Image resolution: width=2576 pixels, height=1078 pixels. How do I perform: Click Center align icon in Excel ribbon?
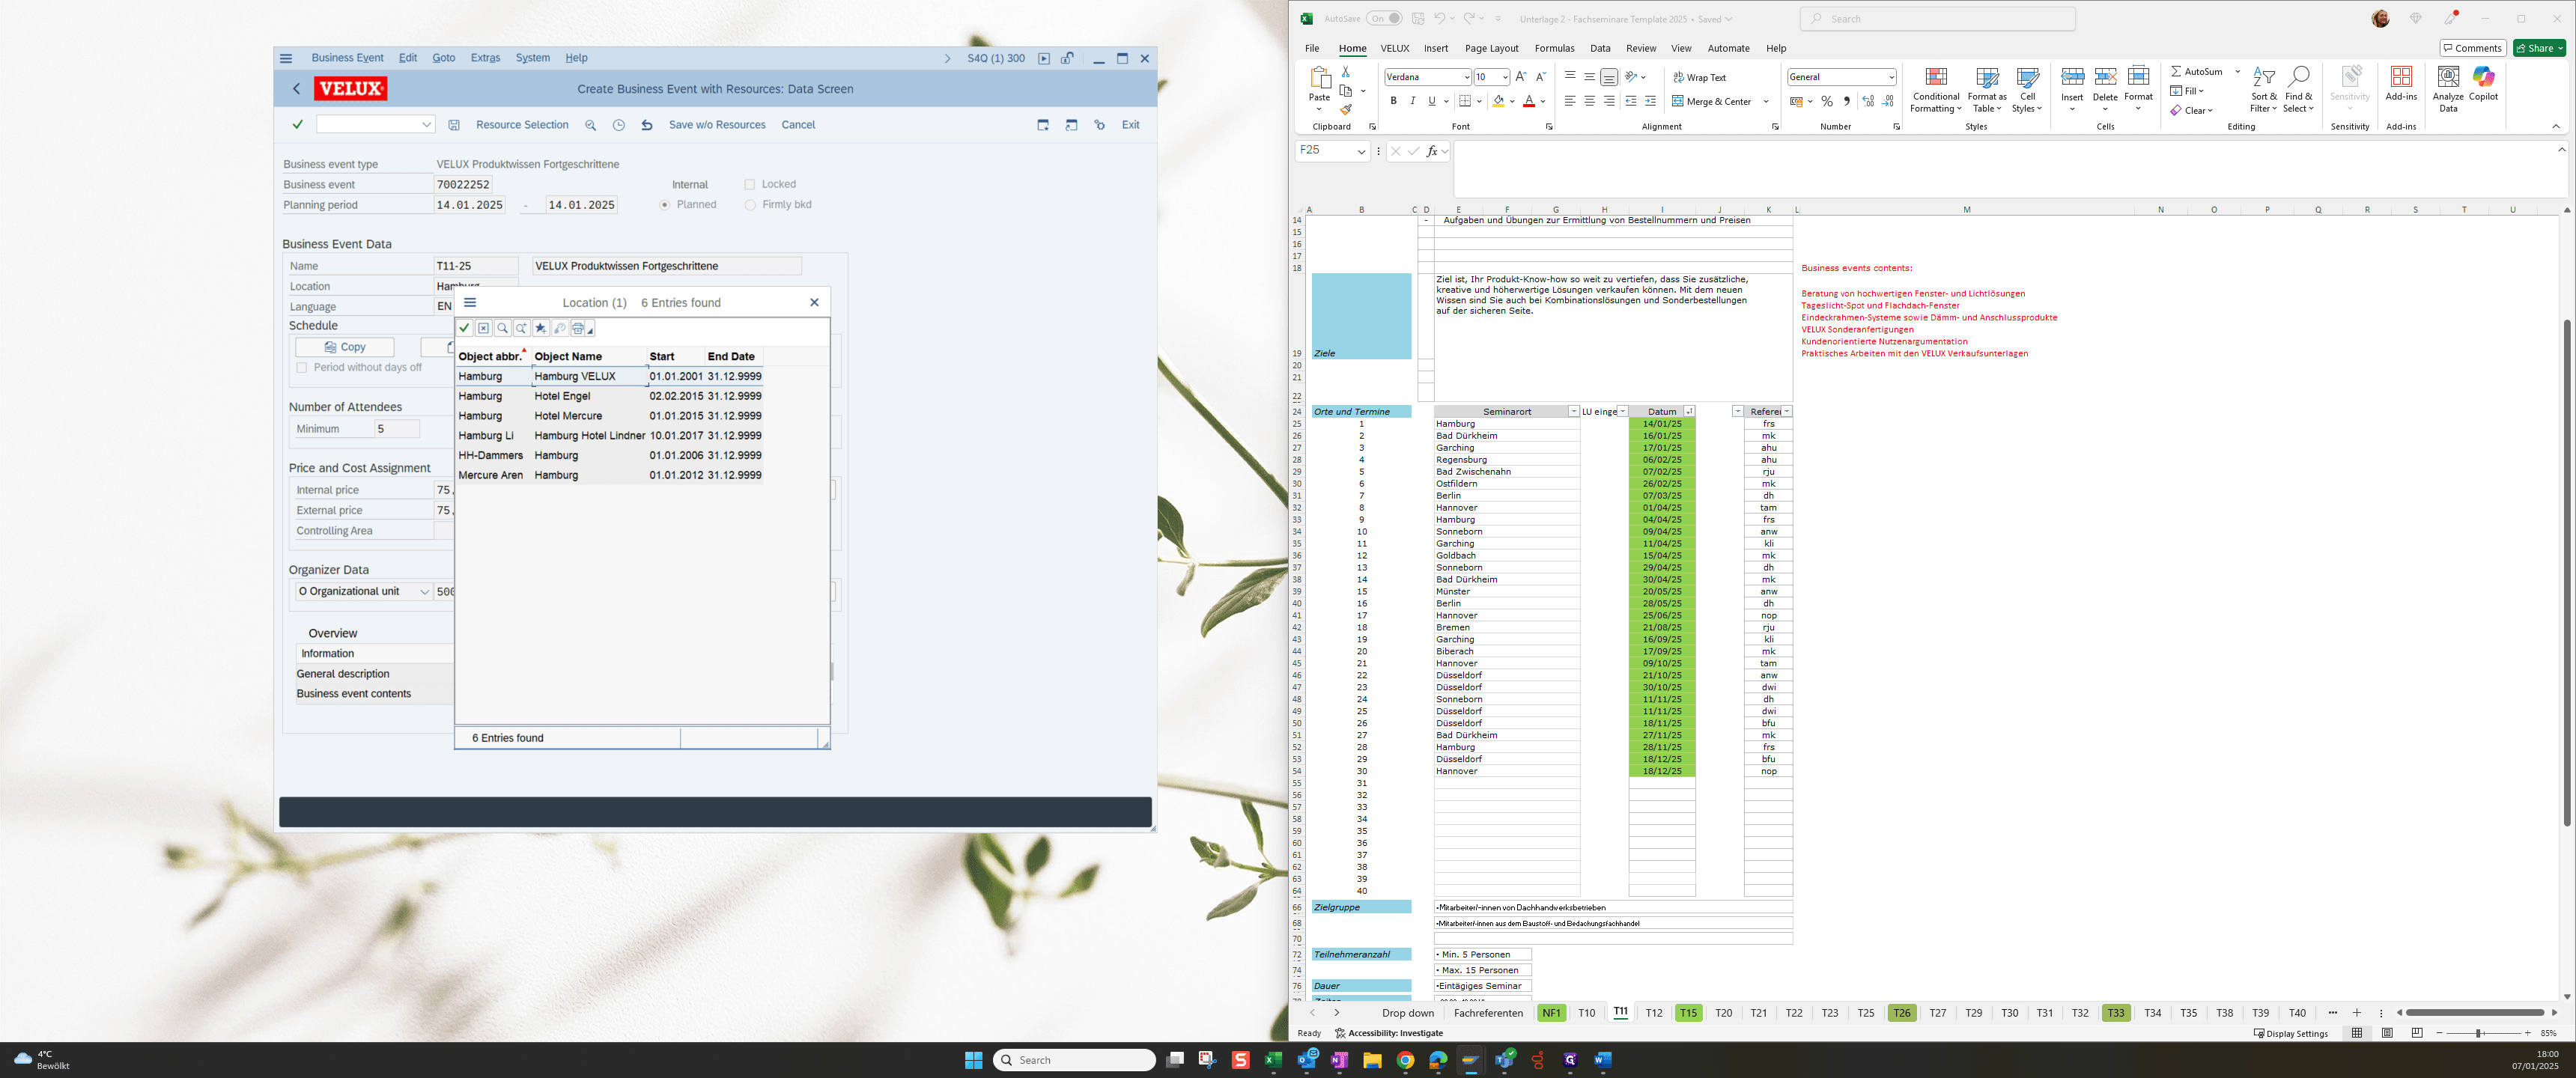(x=1589, y=101)
